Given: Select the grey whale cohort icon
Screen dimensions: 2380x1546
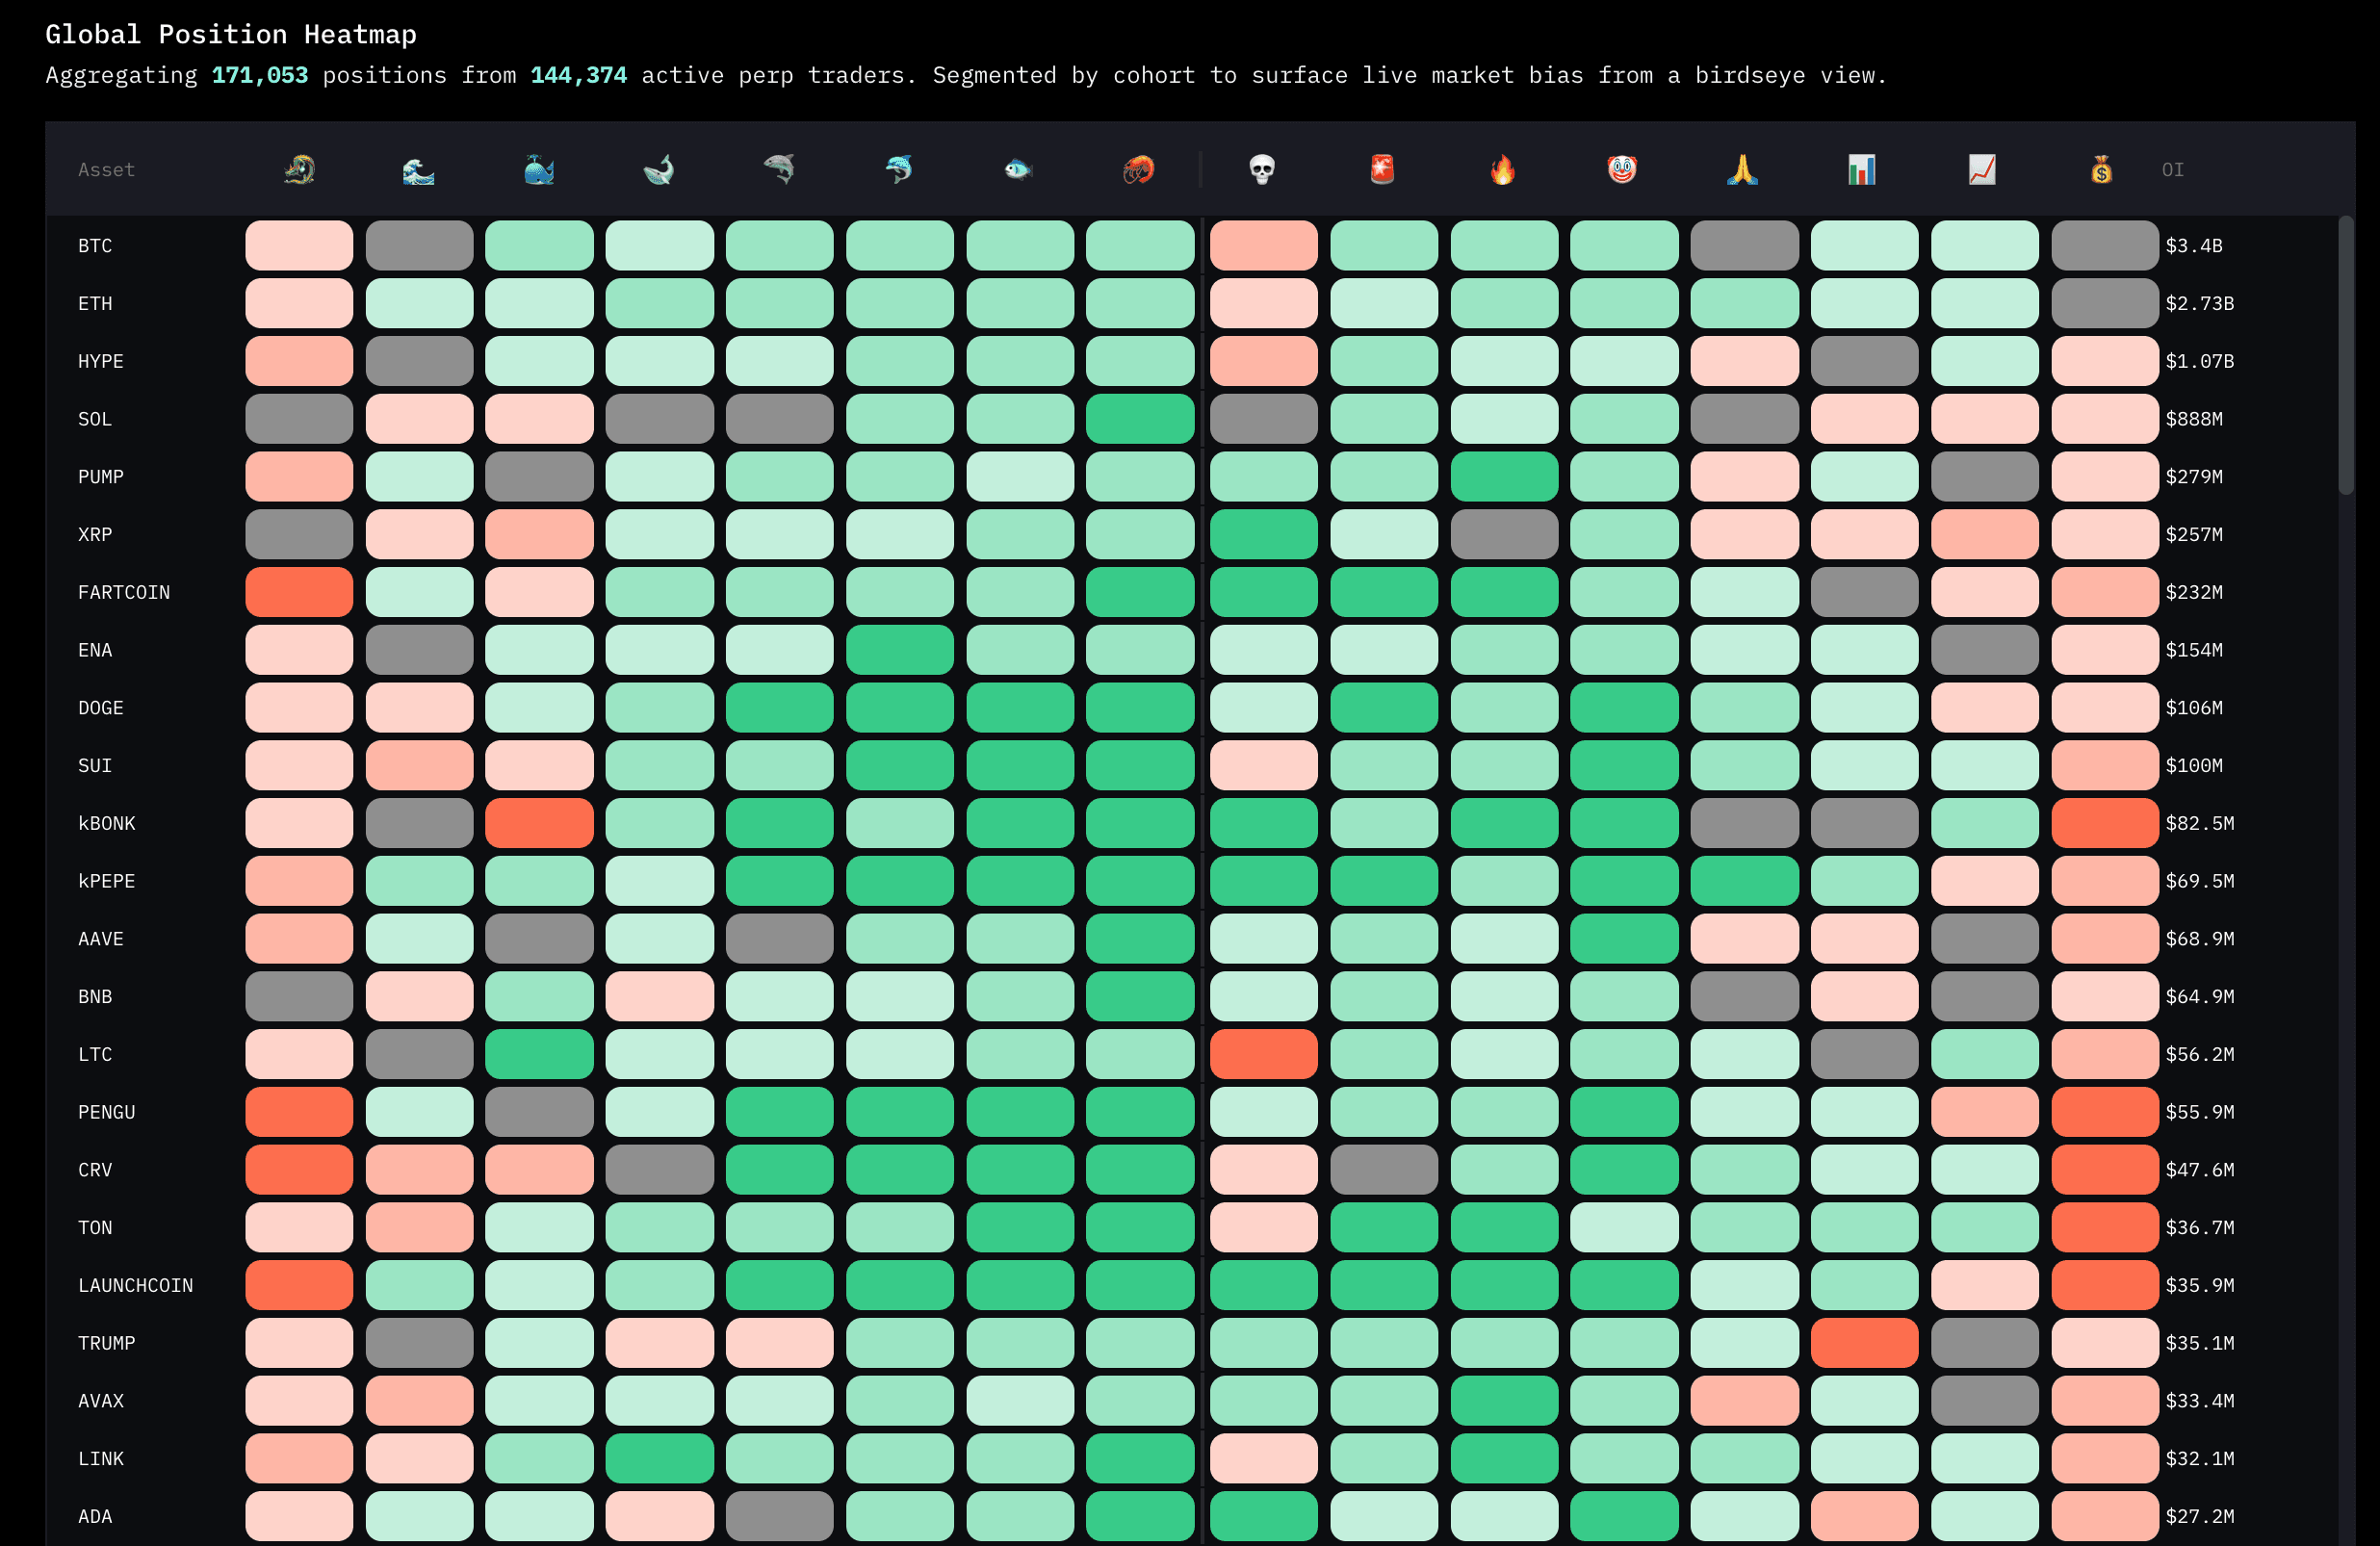Looking at the screenshot, I should [x=659, y=170].
